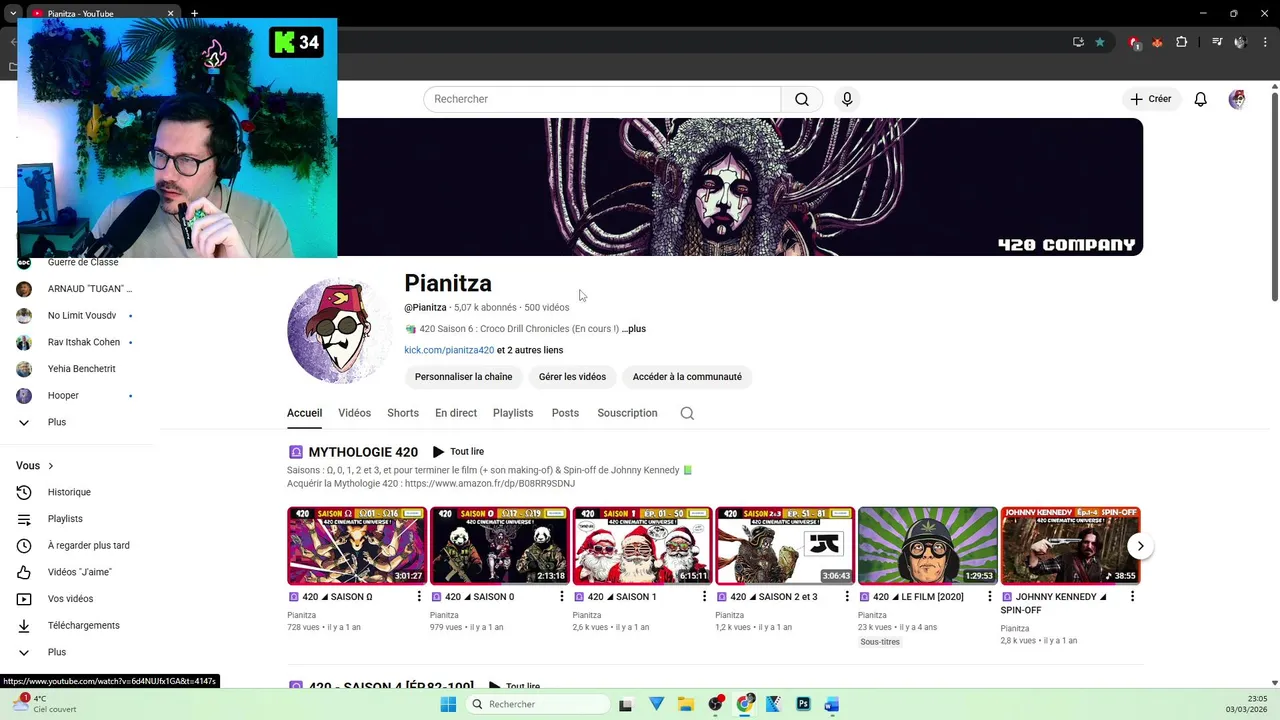Open the 420 SAISON 1 Santa thumbnail
The height and width of the screenshot is (720, 1280).
[x=642, y=546]
